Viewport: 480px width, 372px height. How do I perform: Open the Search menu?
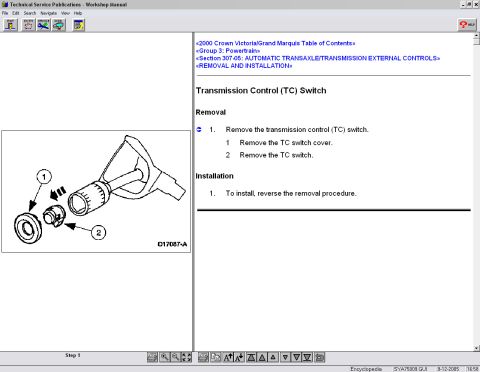pyautogui.click(x=30, y=13)
